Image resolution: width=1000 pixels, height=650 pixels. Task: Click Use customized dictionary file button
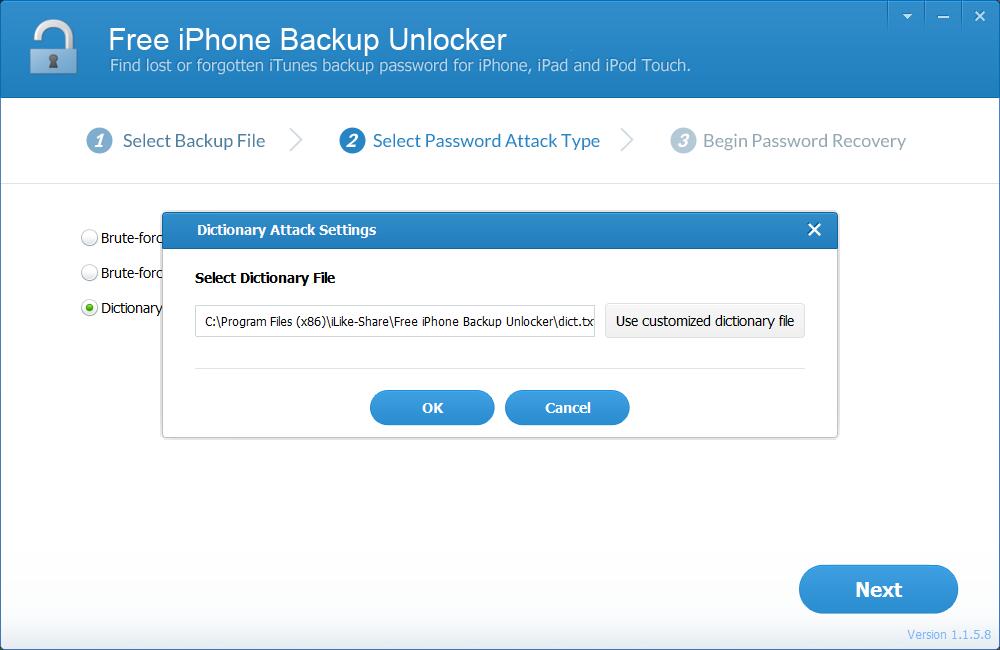point(705,321)
